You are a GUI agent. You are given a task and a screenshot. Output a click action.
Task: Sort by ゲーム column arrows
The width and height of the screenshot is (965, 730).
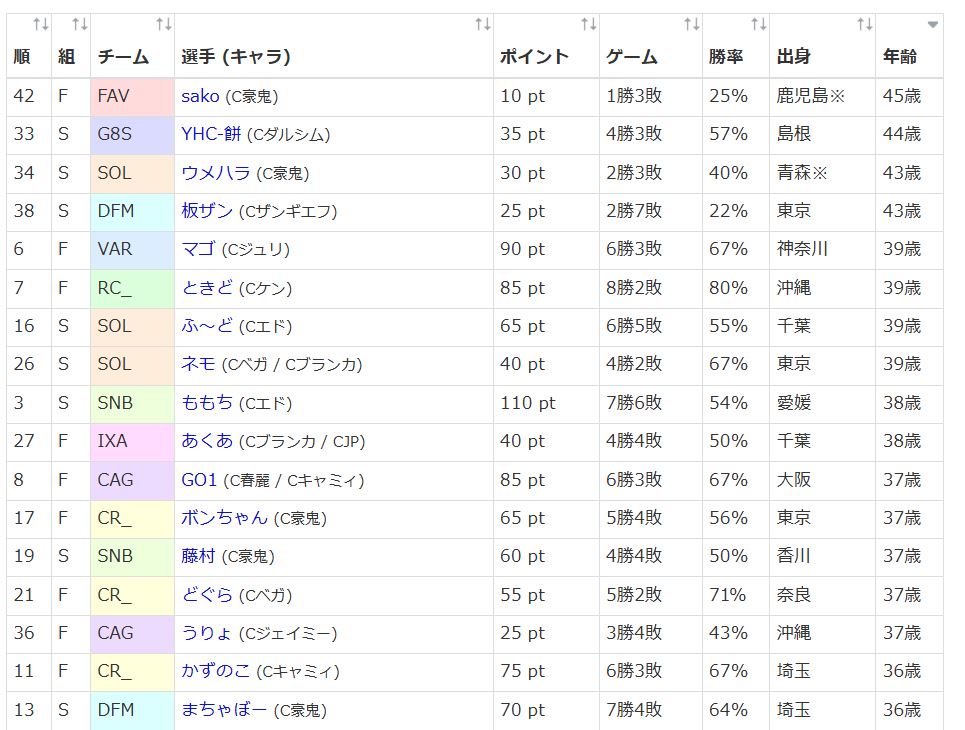tap(692, 23)
